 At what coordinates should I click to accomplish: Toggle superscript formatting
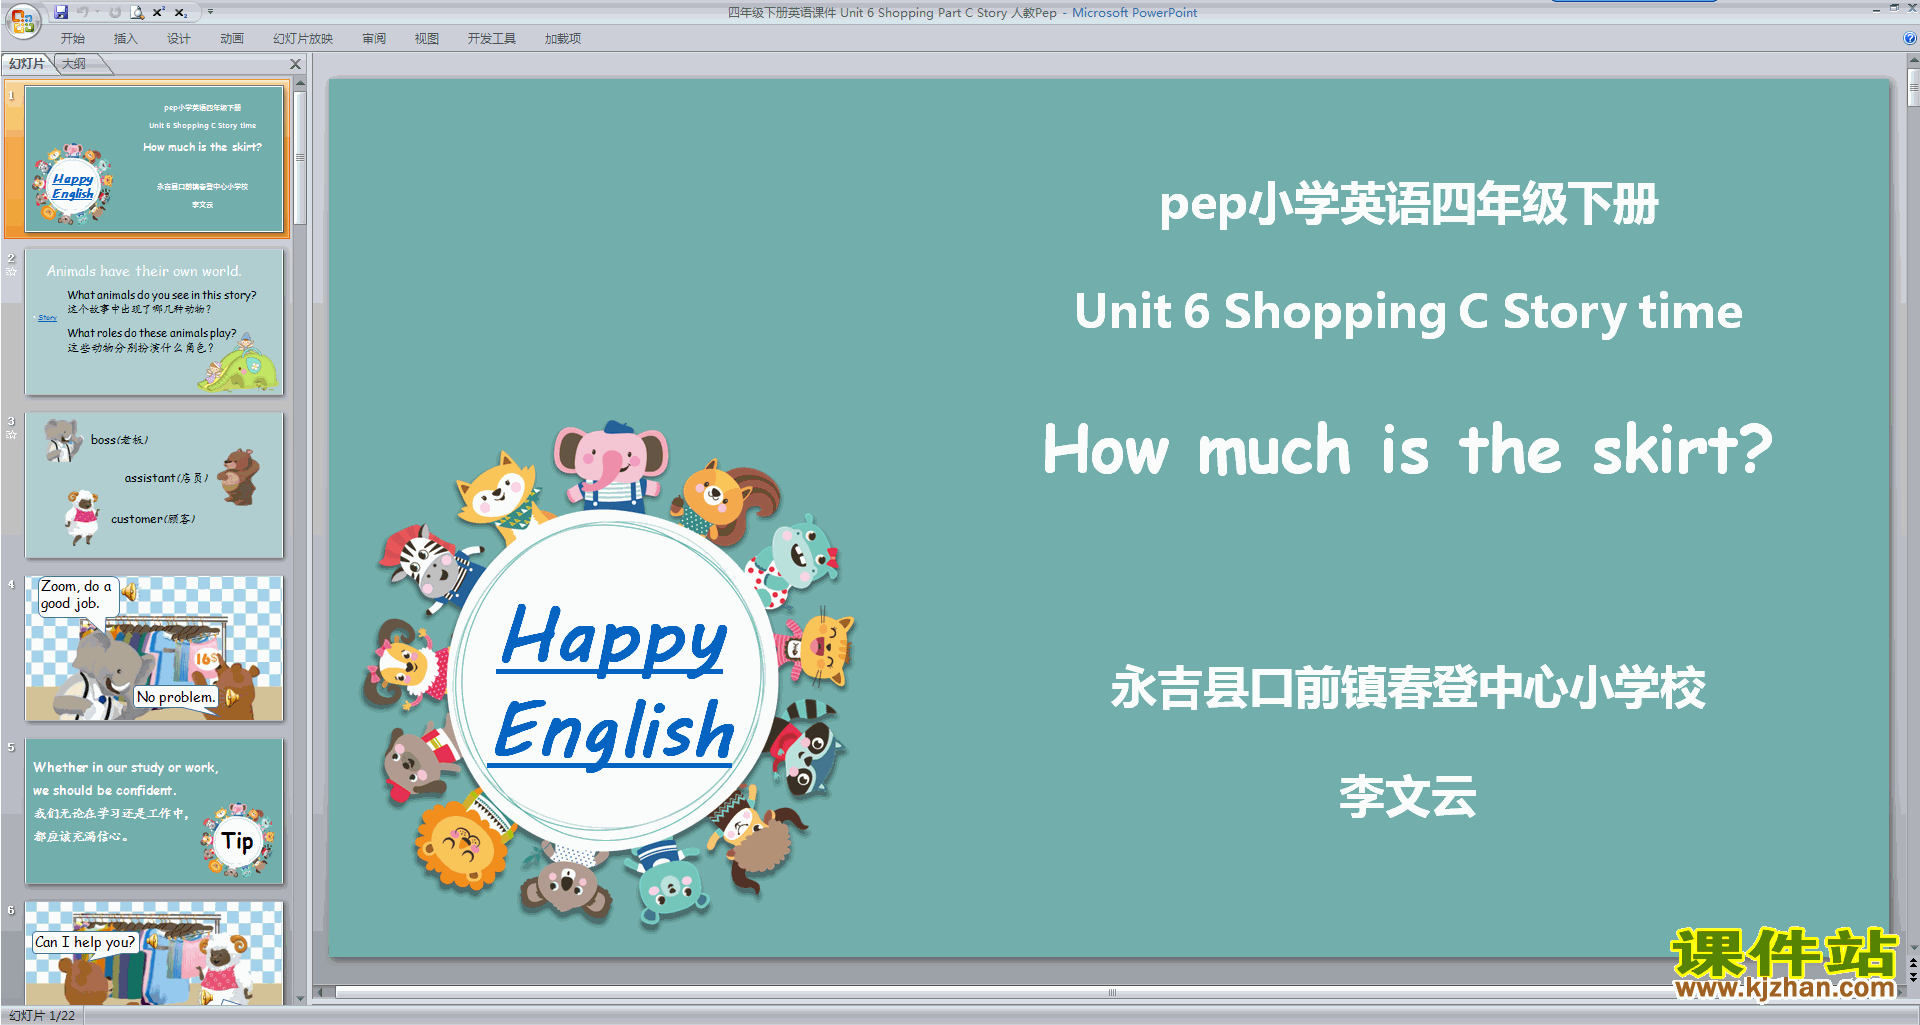[x=159, y=12]
